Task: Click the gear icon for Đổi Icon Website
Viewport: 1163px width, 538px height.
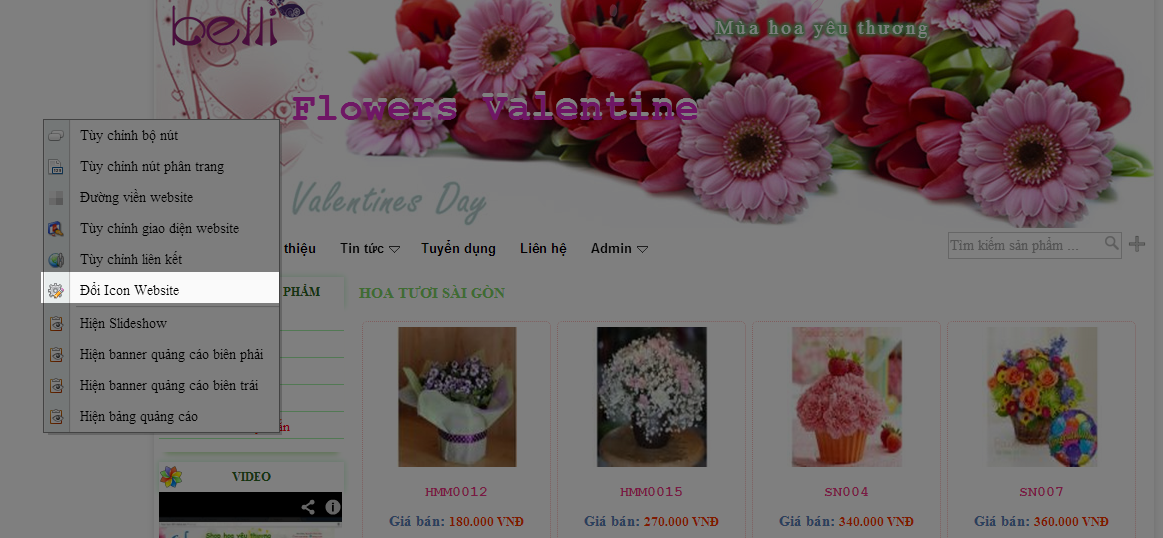Action: coord(56,291)
